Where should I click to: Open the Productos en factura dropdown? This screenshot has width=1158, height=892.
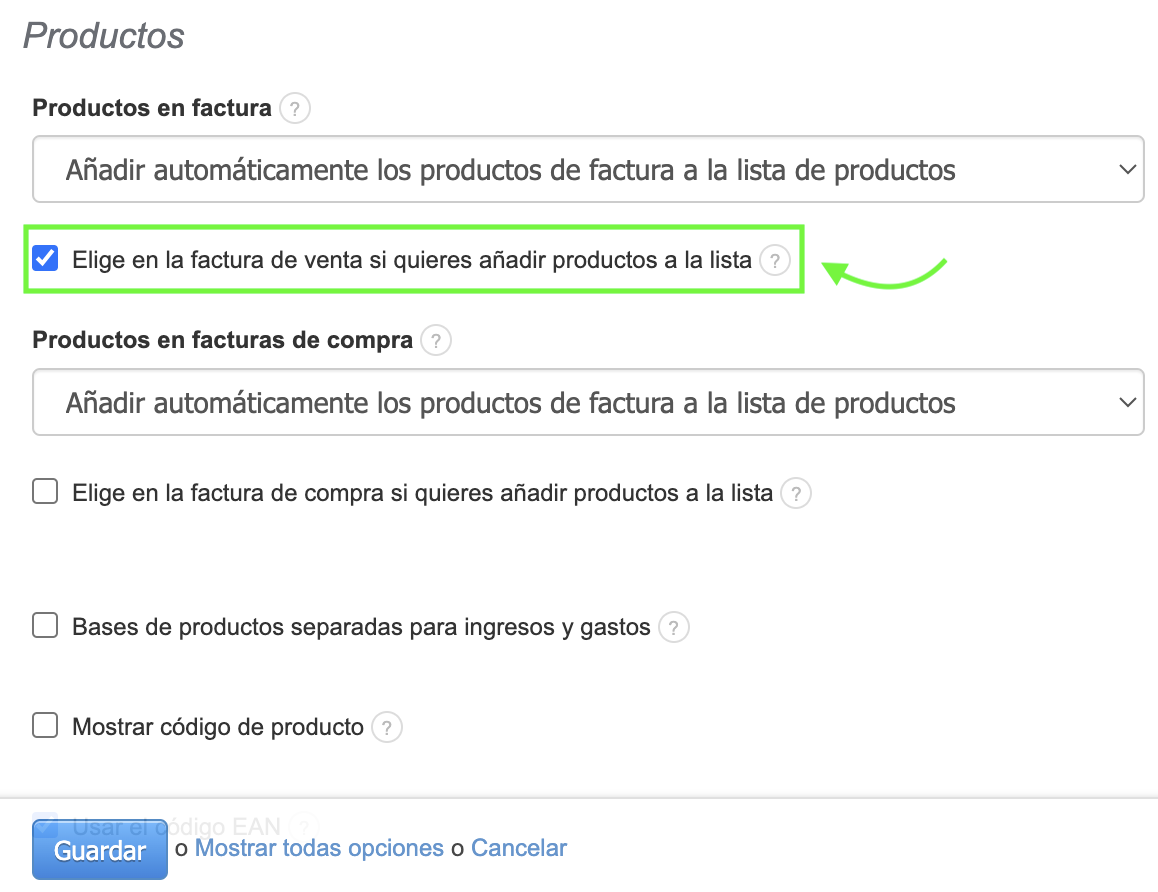click(588, 170)
